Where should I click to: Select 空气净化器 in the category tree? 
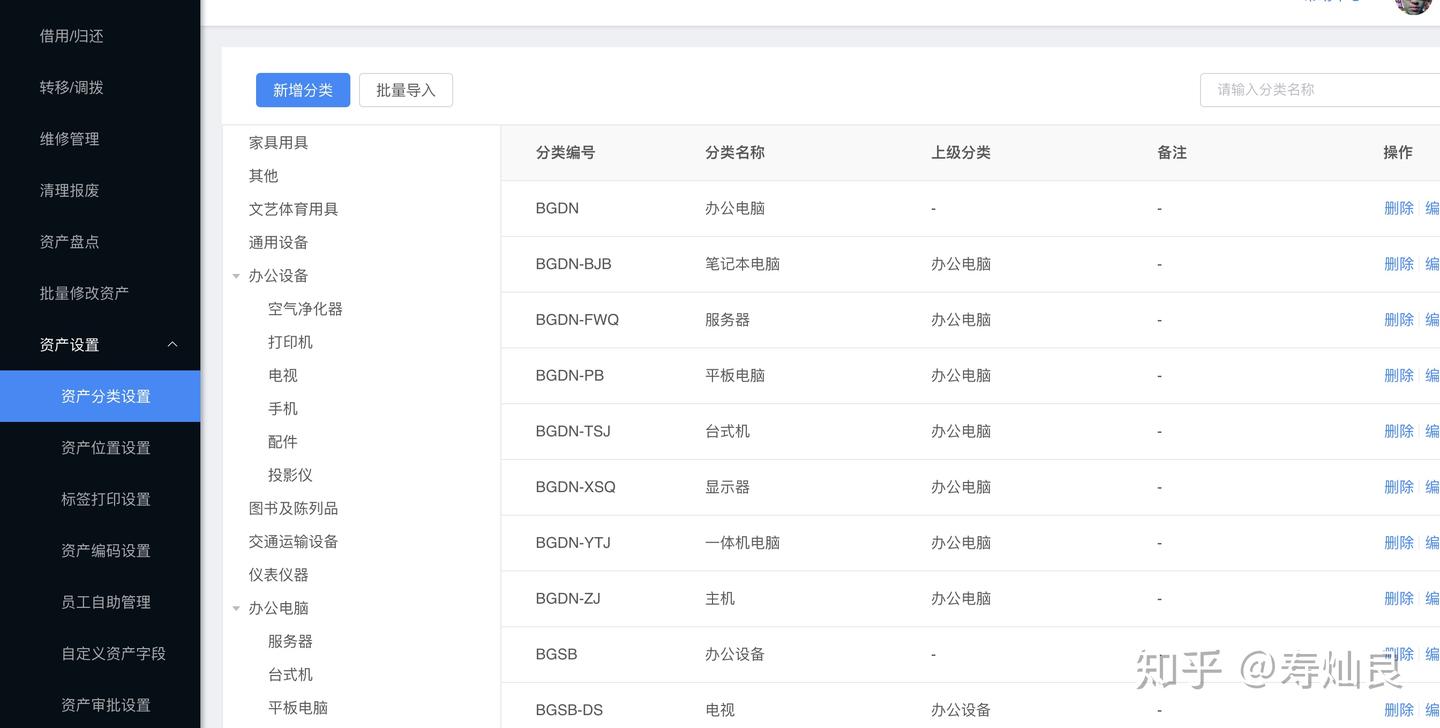pyautogui.click(x=305, y=309)
